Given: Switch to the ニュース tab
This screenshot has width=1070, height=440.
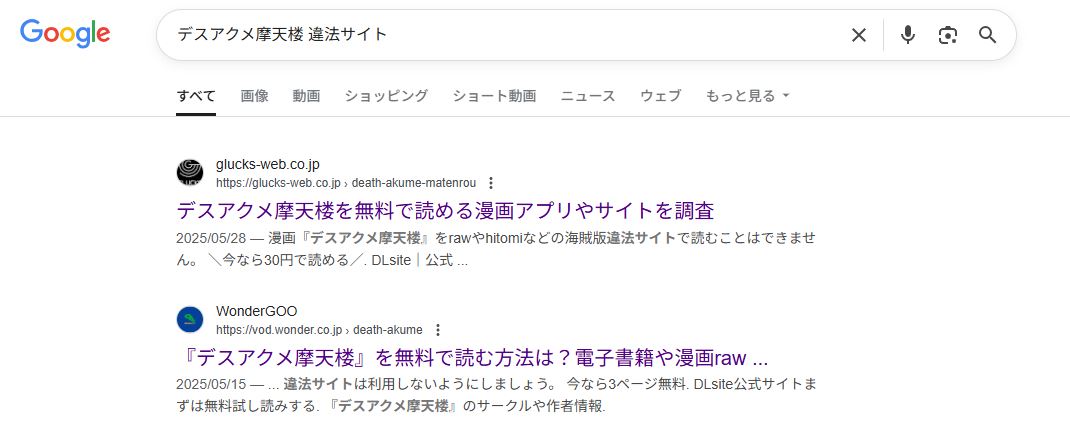Looking at the screenshot, I should point(588,96).
